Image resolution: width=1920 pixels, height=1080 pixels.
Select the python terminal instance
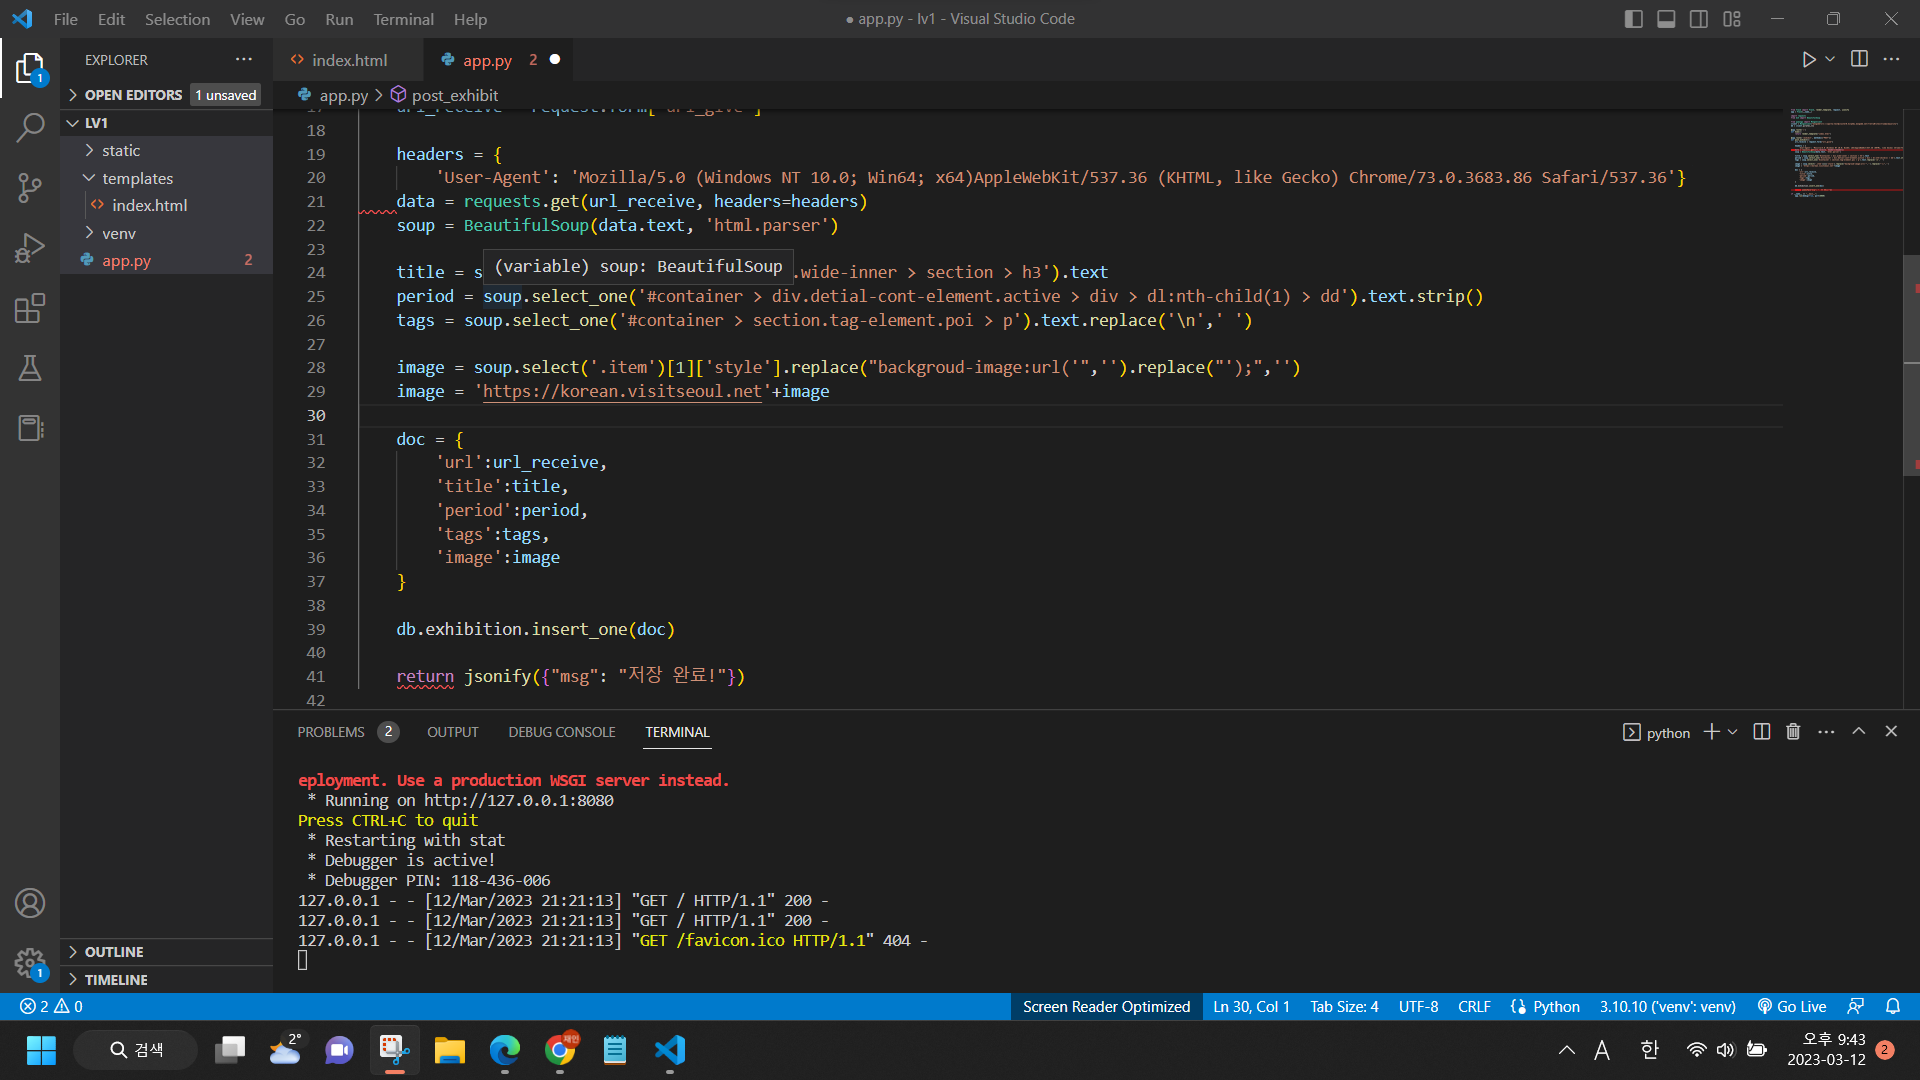[x=1656, y=732]
